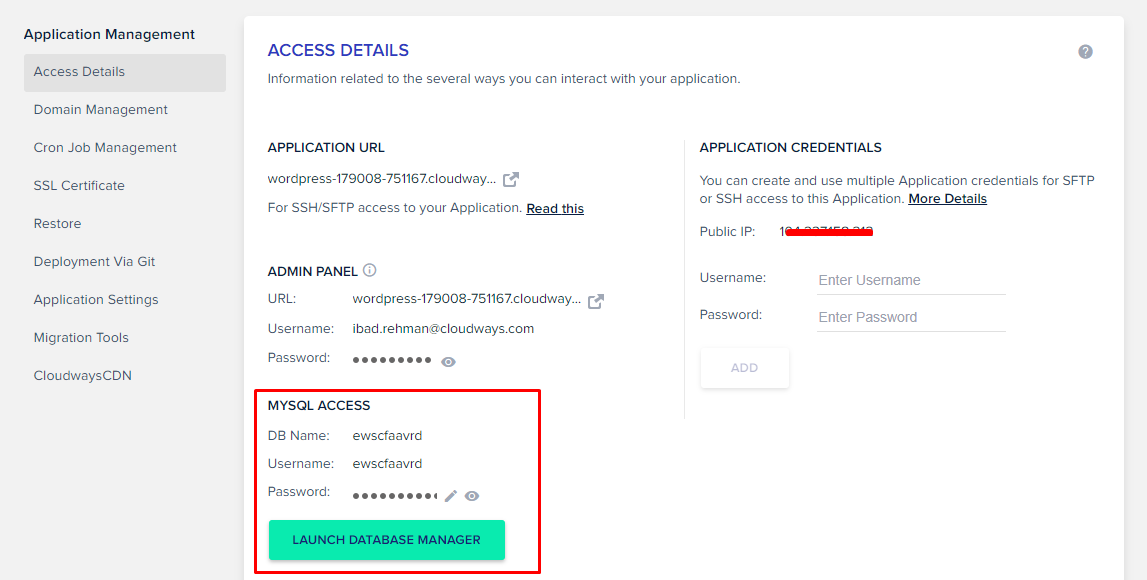
Task: Click the info icon beside Admin Panel
Action: [369, 268]
